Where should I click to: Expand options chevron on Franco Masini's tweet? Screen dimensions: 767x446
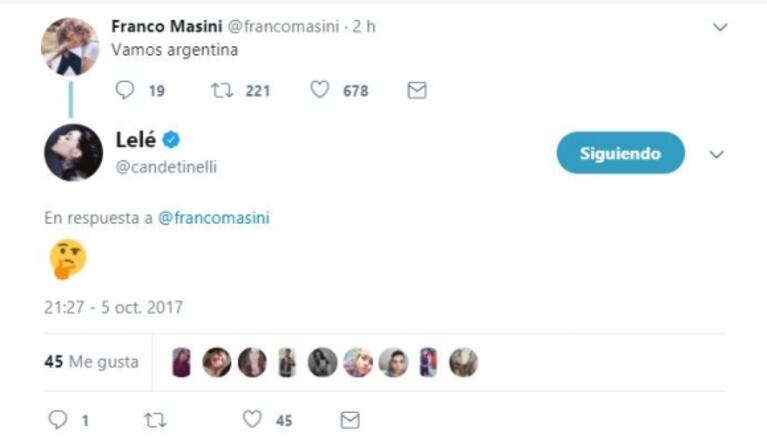coord(720,27)
